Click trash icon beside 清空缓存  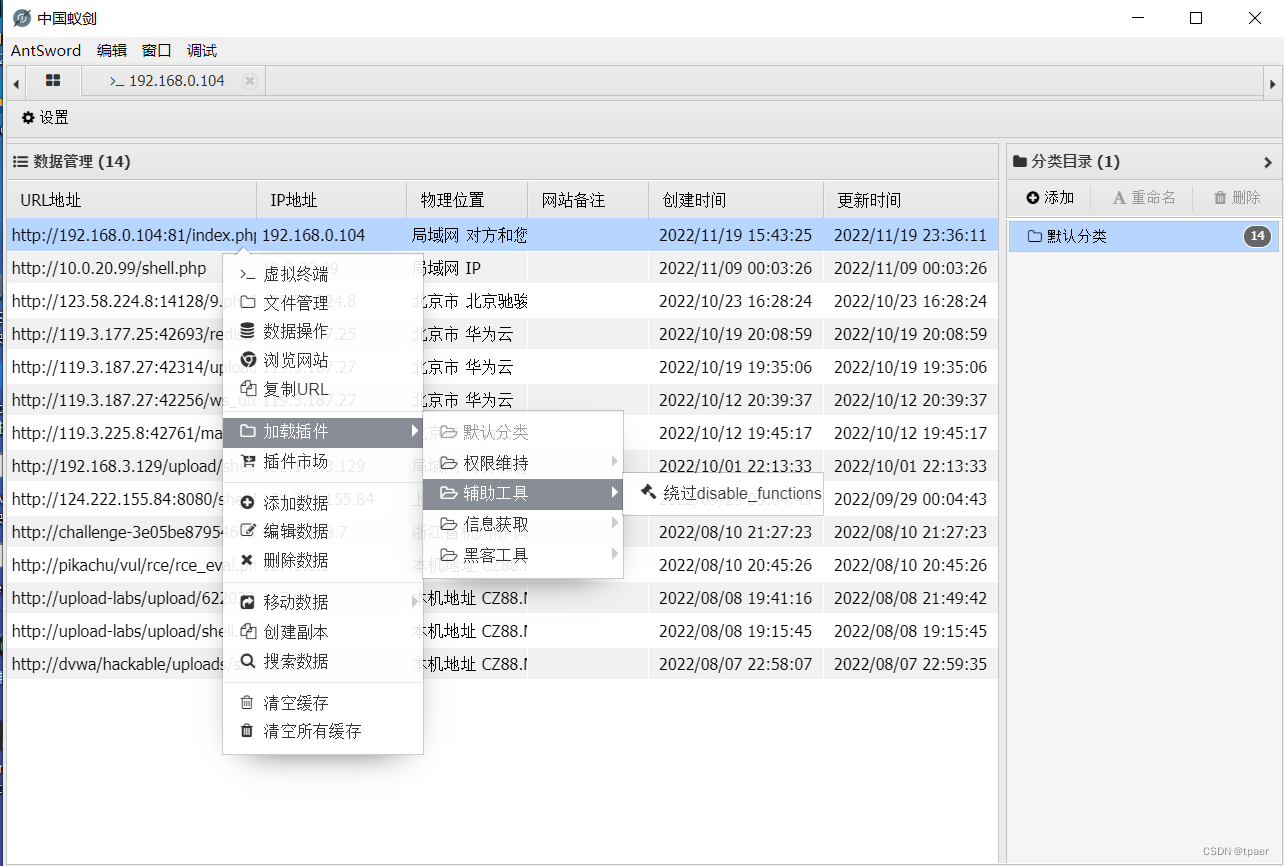(x=247, y=702)
